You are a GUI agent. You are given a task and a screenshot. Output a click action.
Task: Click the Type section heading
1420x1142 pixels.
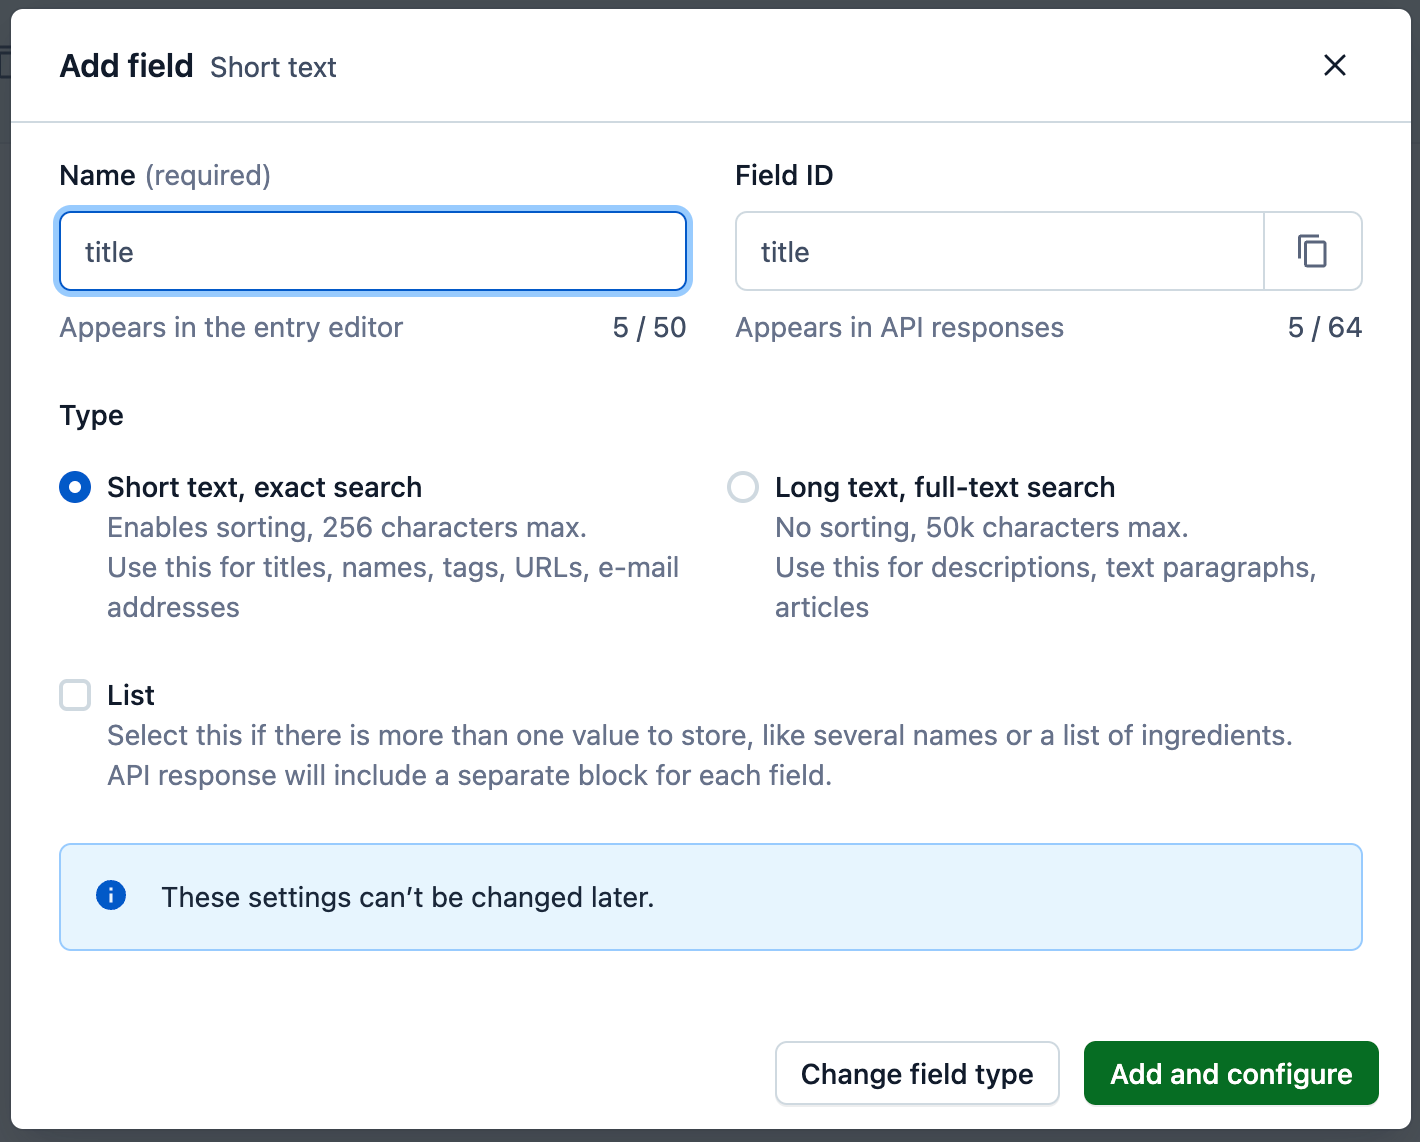click(91, 415)
